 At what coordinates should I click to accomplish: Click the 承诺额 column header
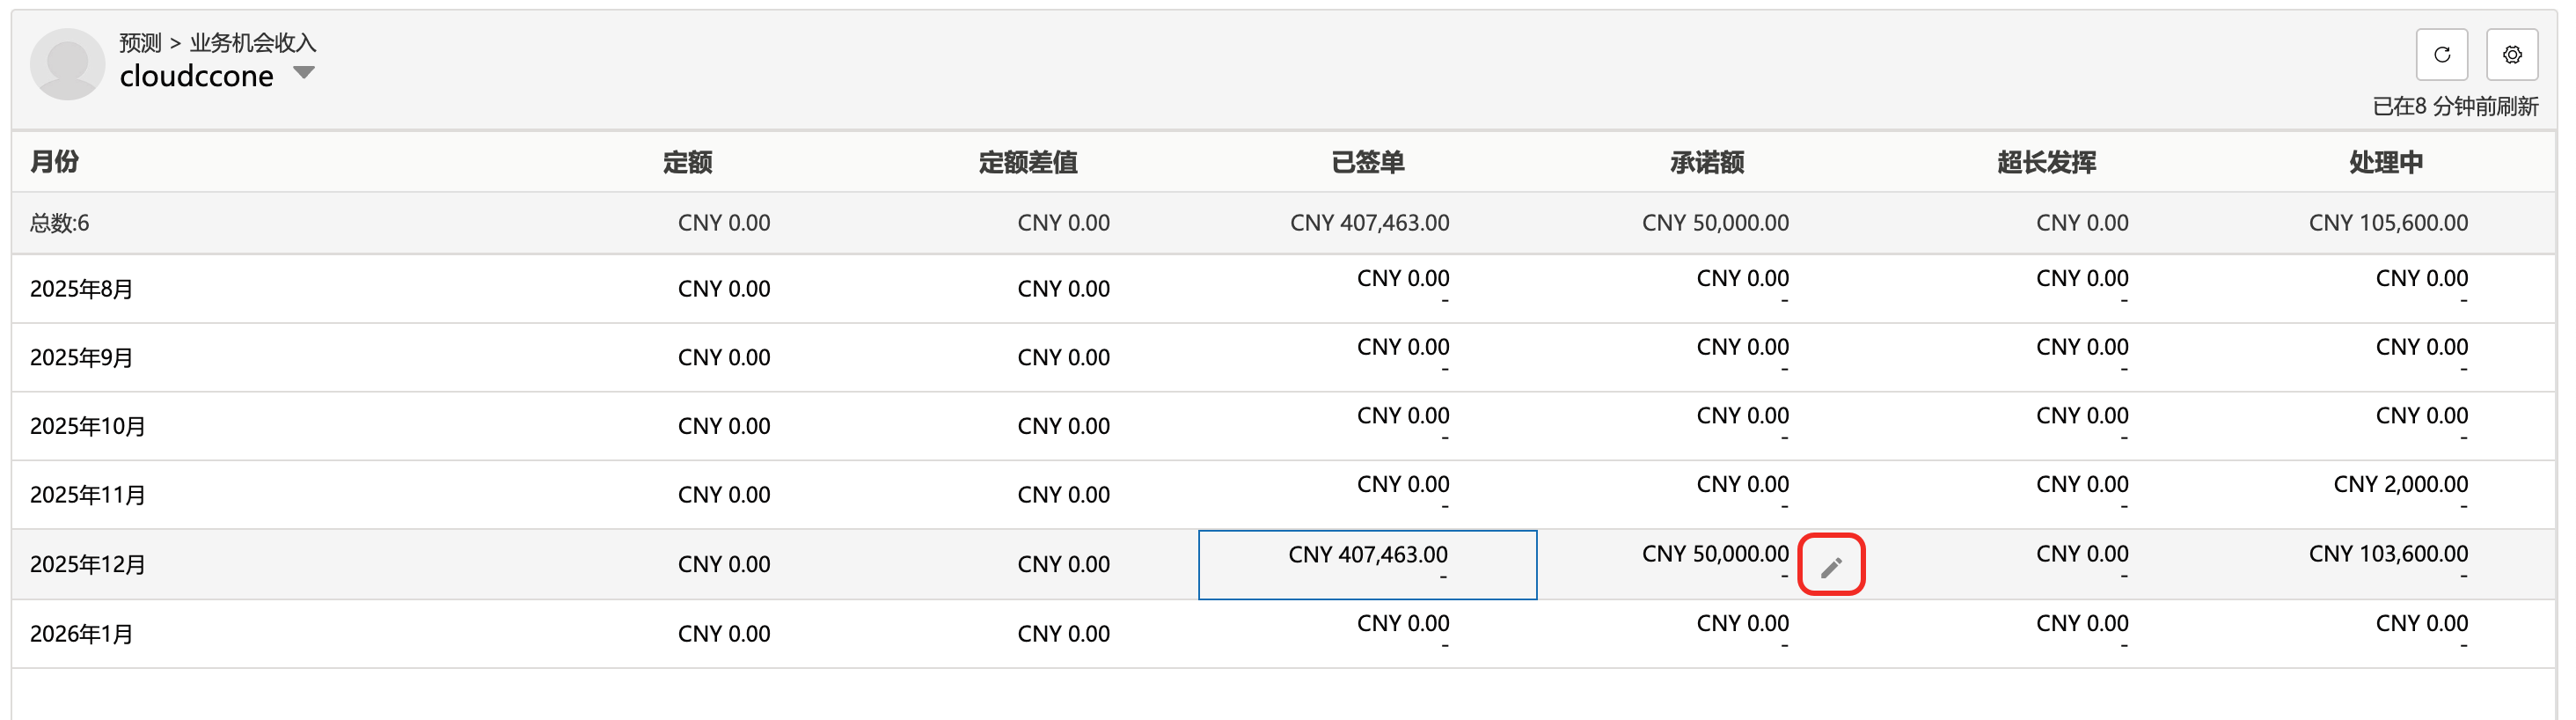pyautogui.click(x=1707, y=162)
